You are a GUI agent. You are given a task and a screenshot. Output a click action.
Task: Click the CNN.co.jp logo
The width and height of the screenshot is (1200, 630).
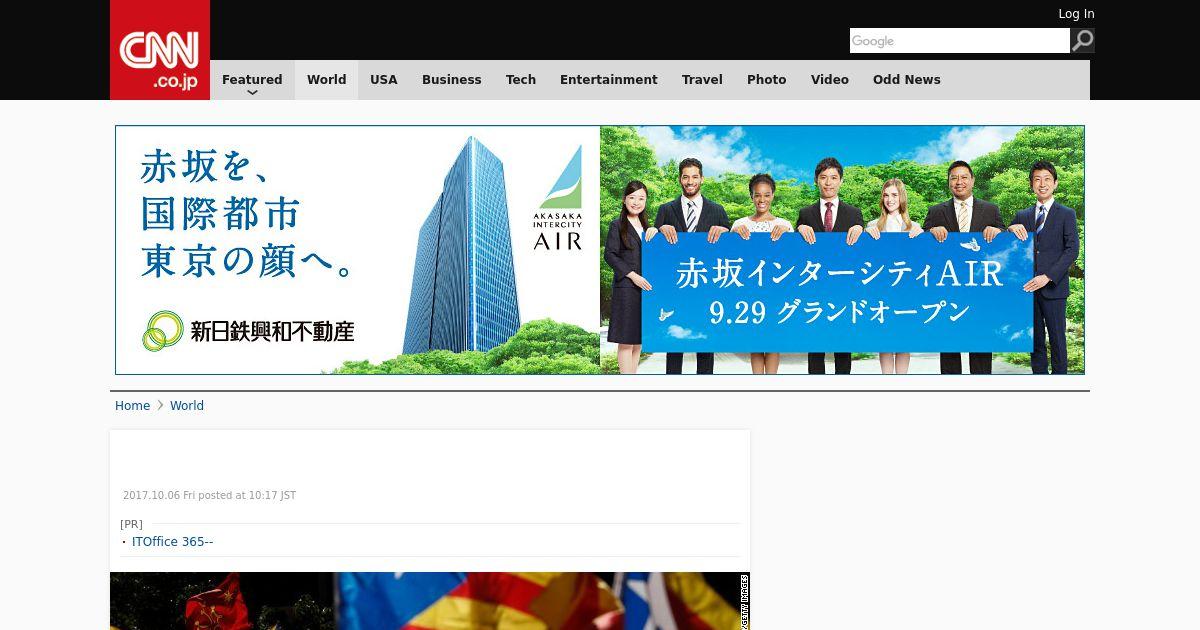click(x=160, y=50)
